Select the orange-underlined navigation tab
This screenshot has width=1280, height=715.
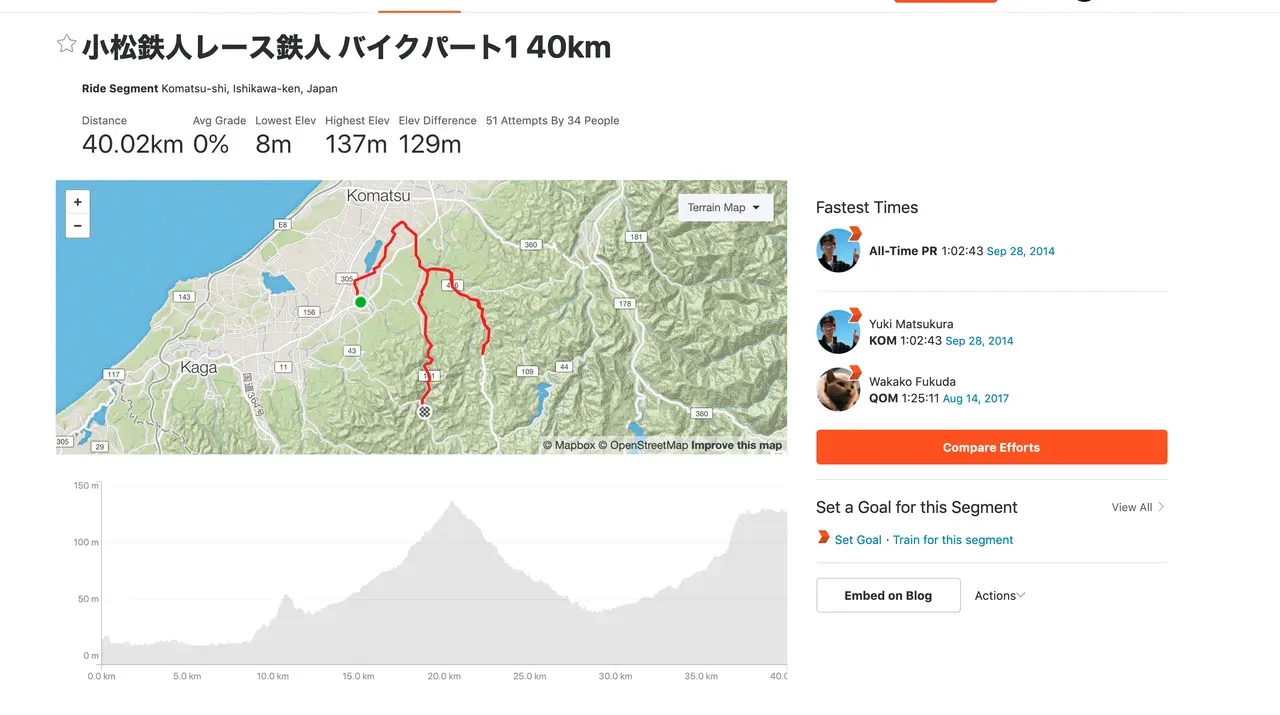(419, 4)
